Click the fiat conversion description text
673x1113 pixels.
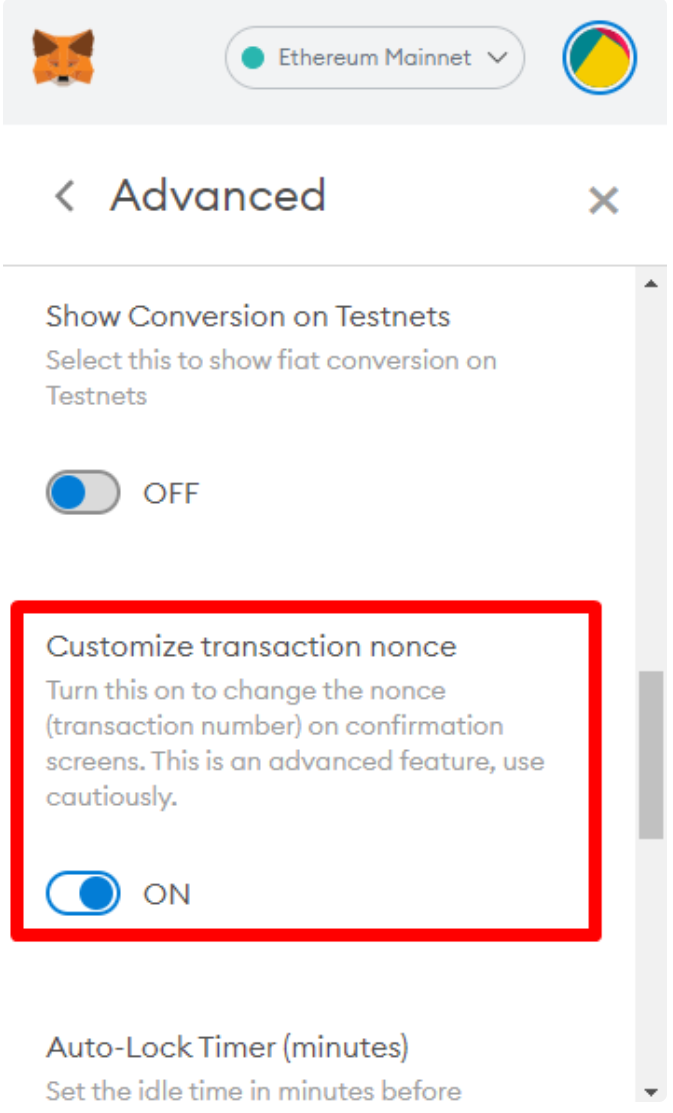[x=271, y=377]
